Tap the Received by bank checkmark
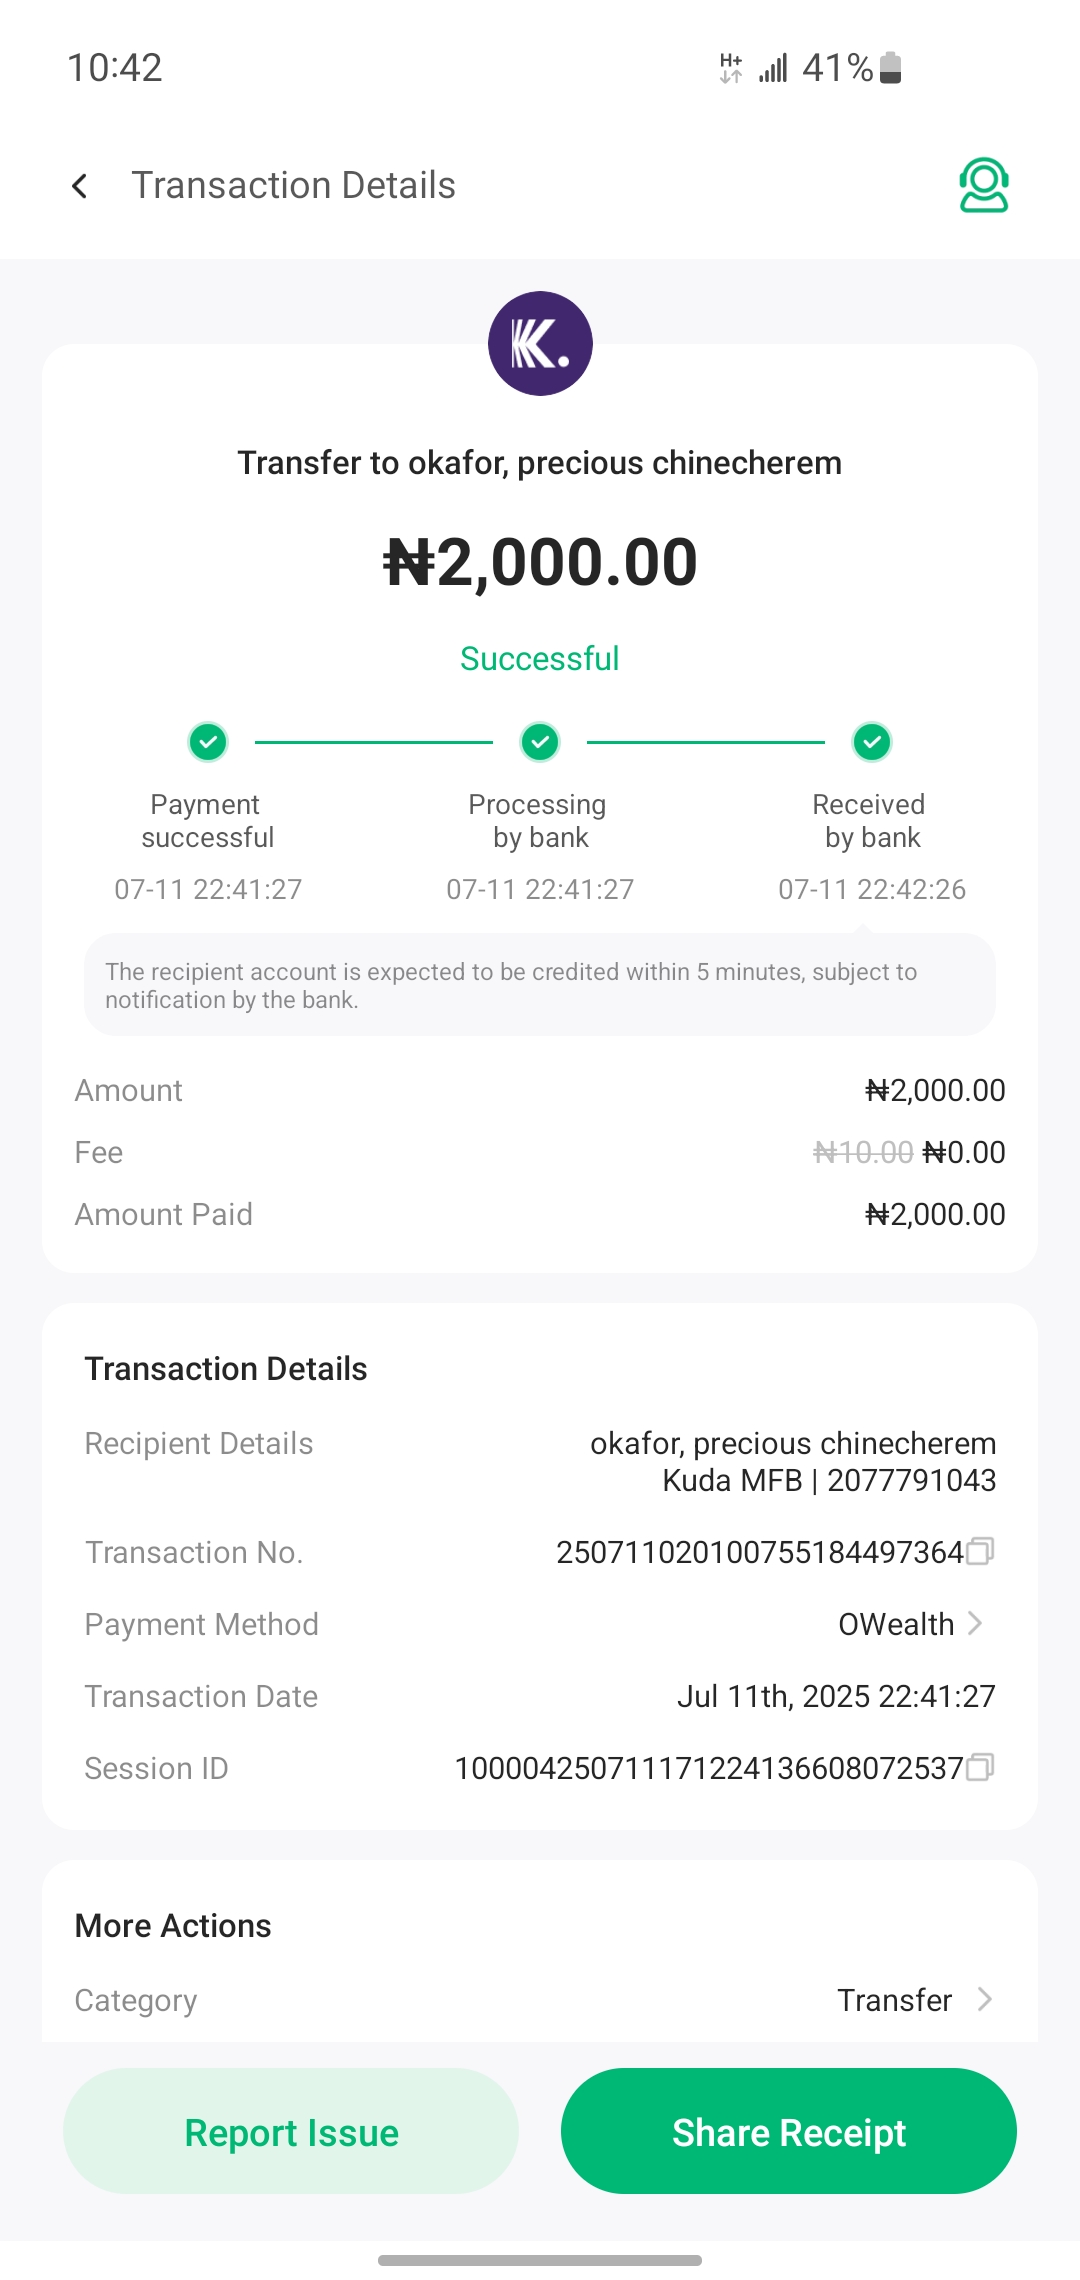1080x2280 pixels. click(x=872, y=742)
